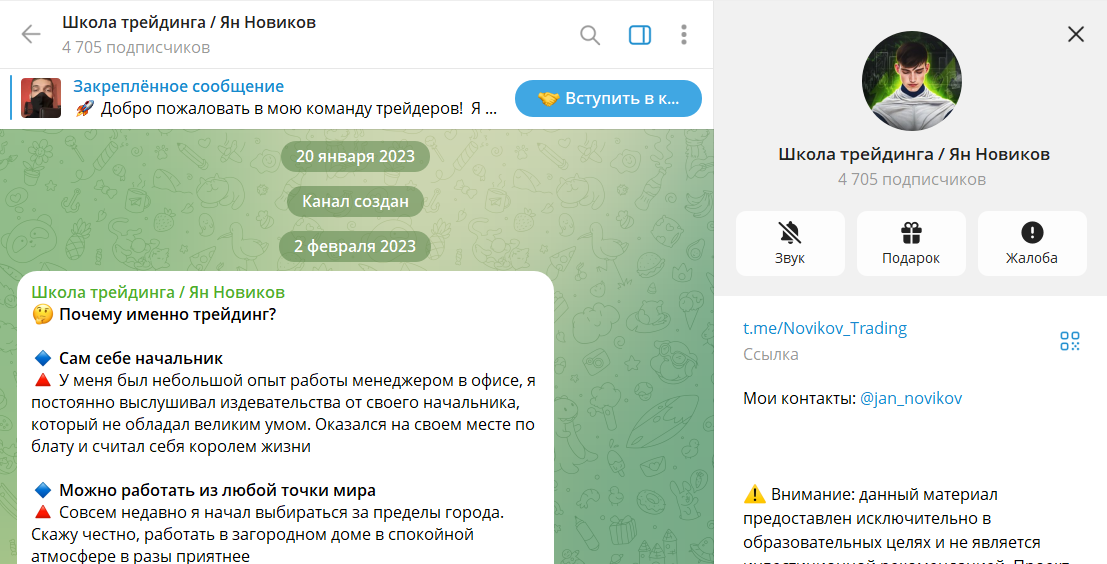The image size is (1107, 564).
Task: Click the 2 февраля 2023 date badge
Action: click(x=355, y=246)
